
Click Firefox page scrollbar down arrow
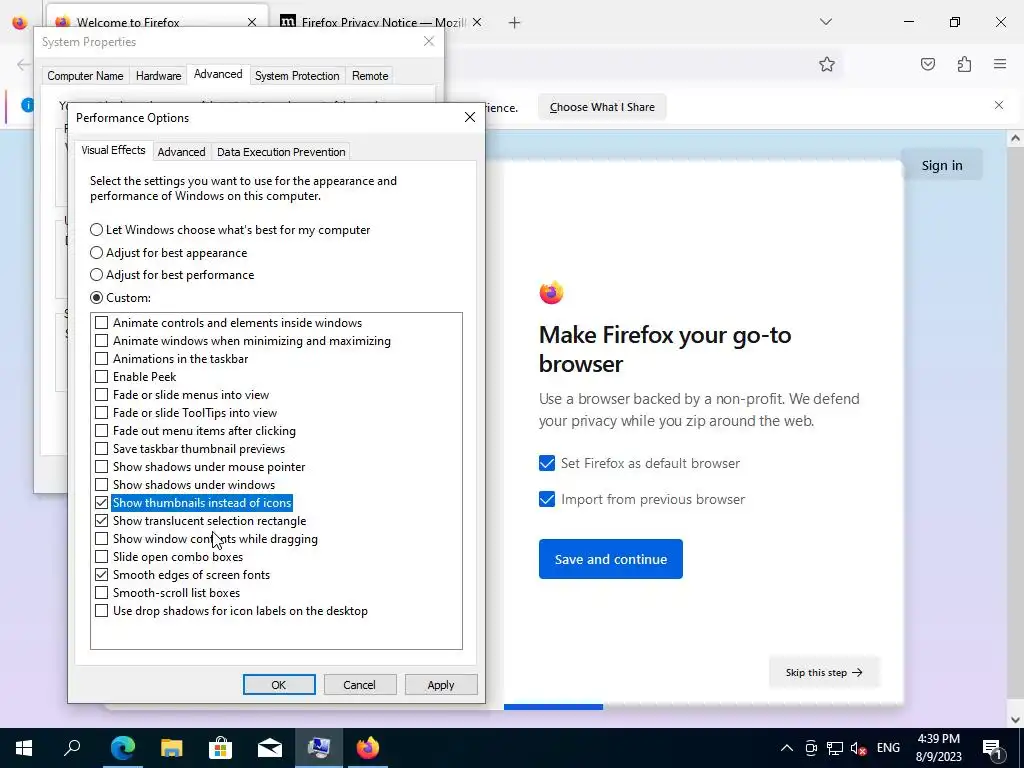pyautogui.click(x=1015, y=720)
